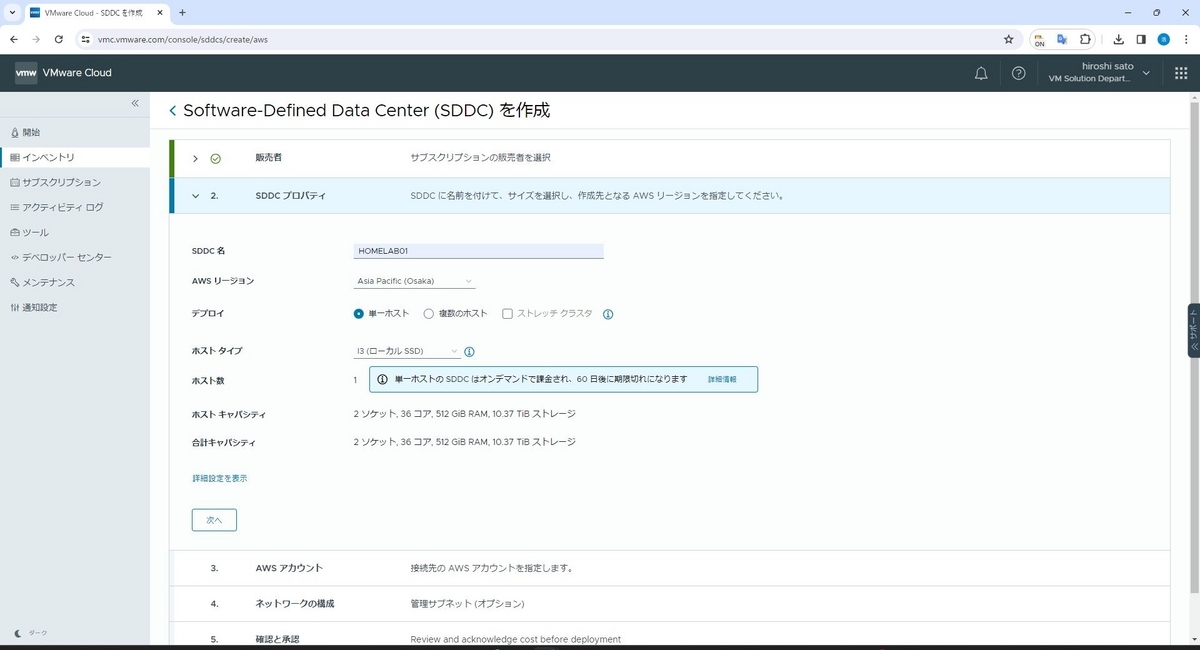Image resolution: width=1200 pixels, height=650 pixels.
Task: Click the info icon next to ストレッチ クラスタ
Action: click(608, 314)
